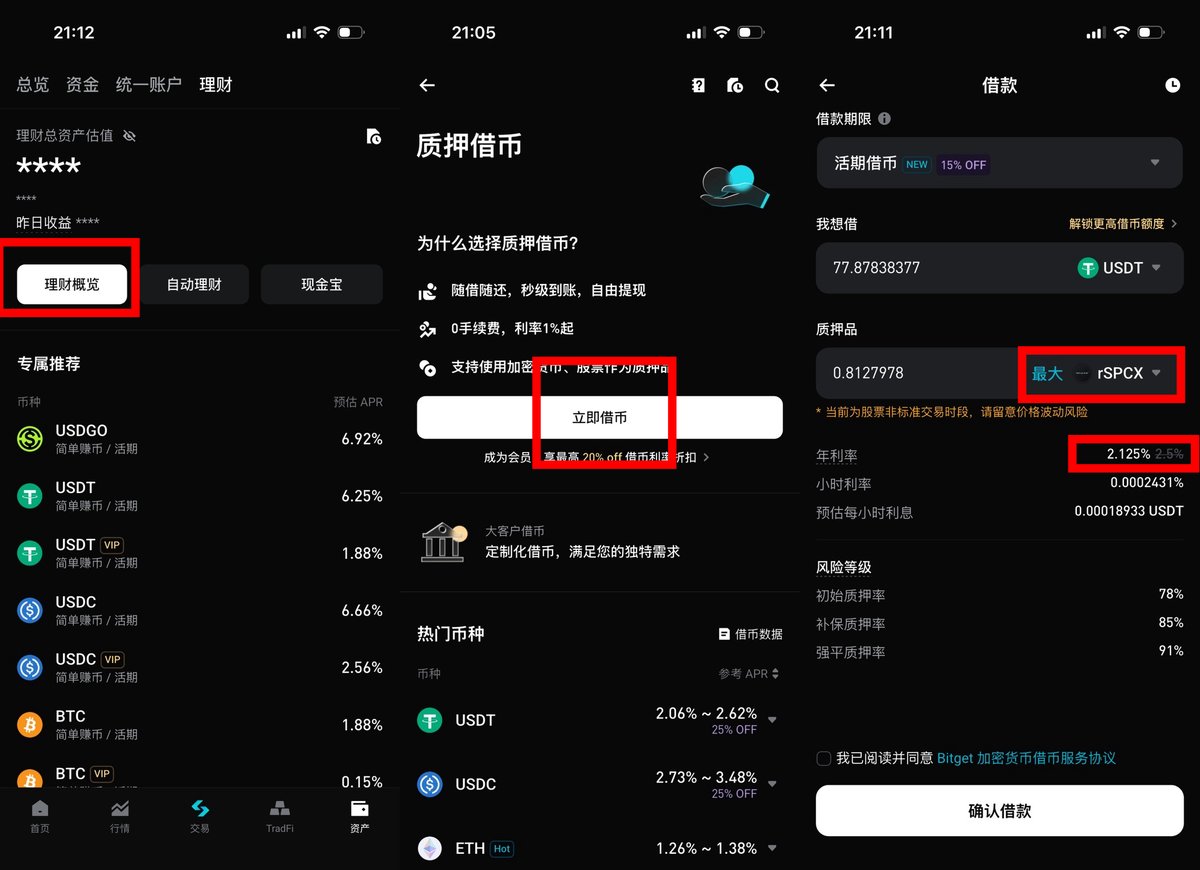Switch to 统一账户 tab

tap(149, 85)
